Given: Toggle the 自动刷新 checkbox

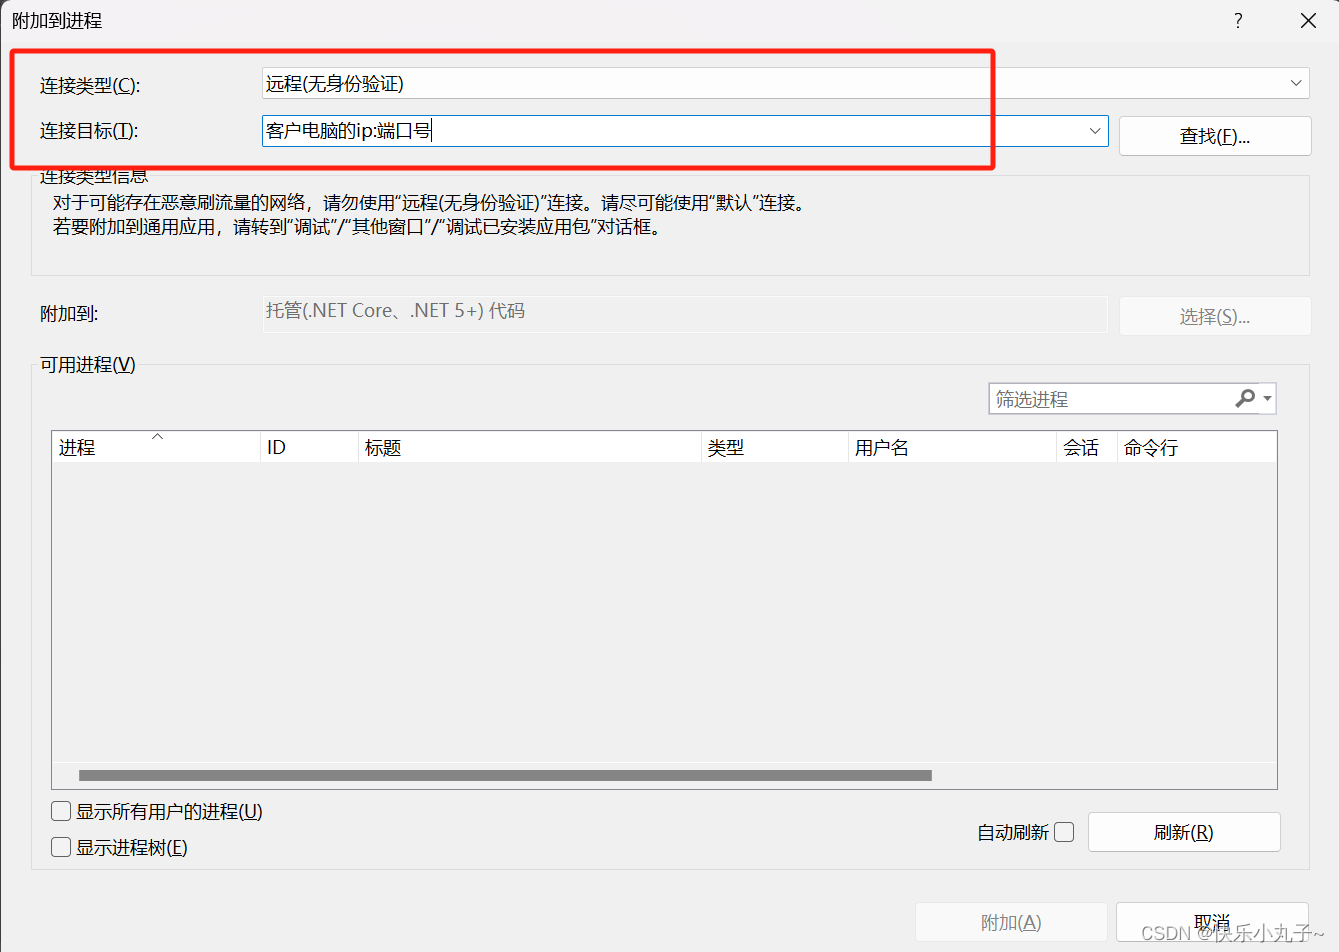Looking at the screenshot, I should click(x=1064, y=832).
